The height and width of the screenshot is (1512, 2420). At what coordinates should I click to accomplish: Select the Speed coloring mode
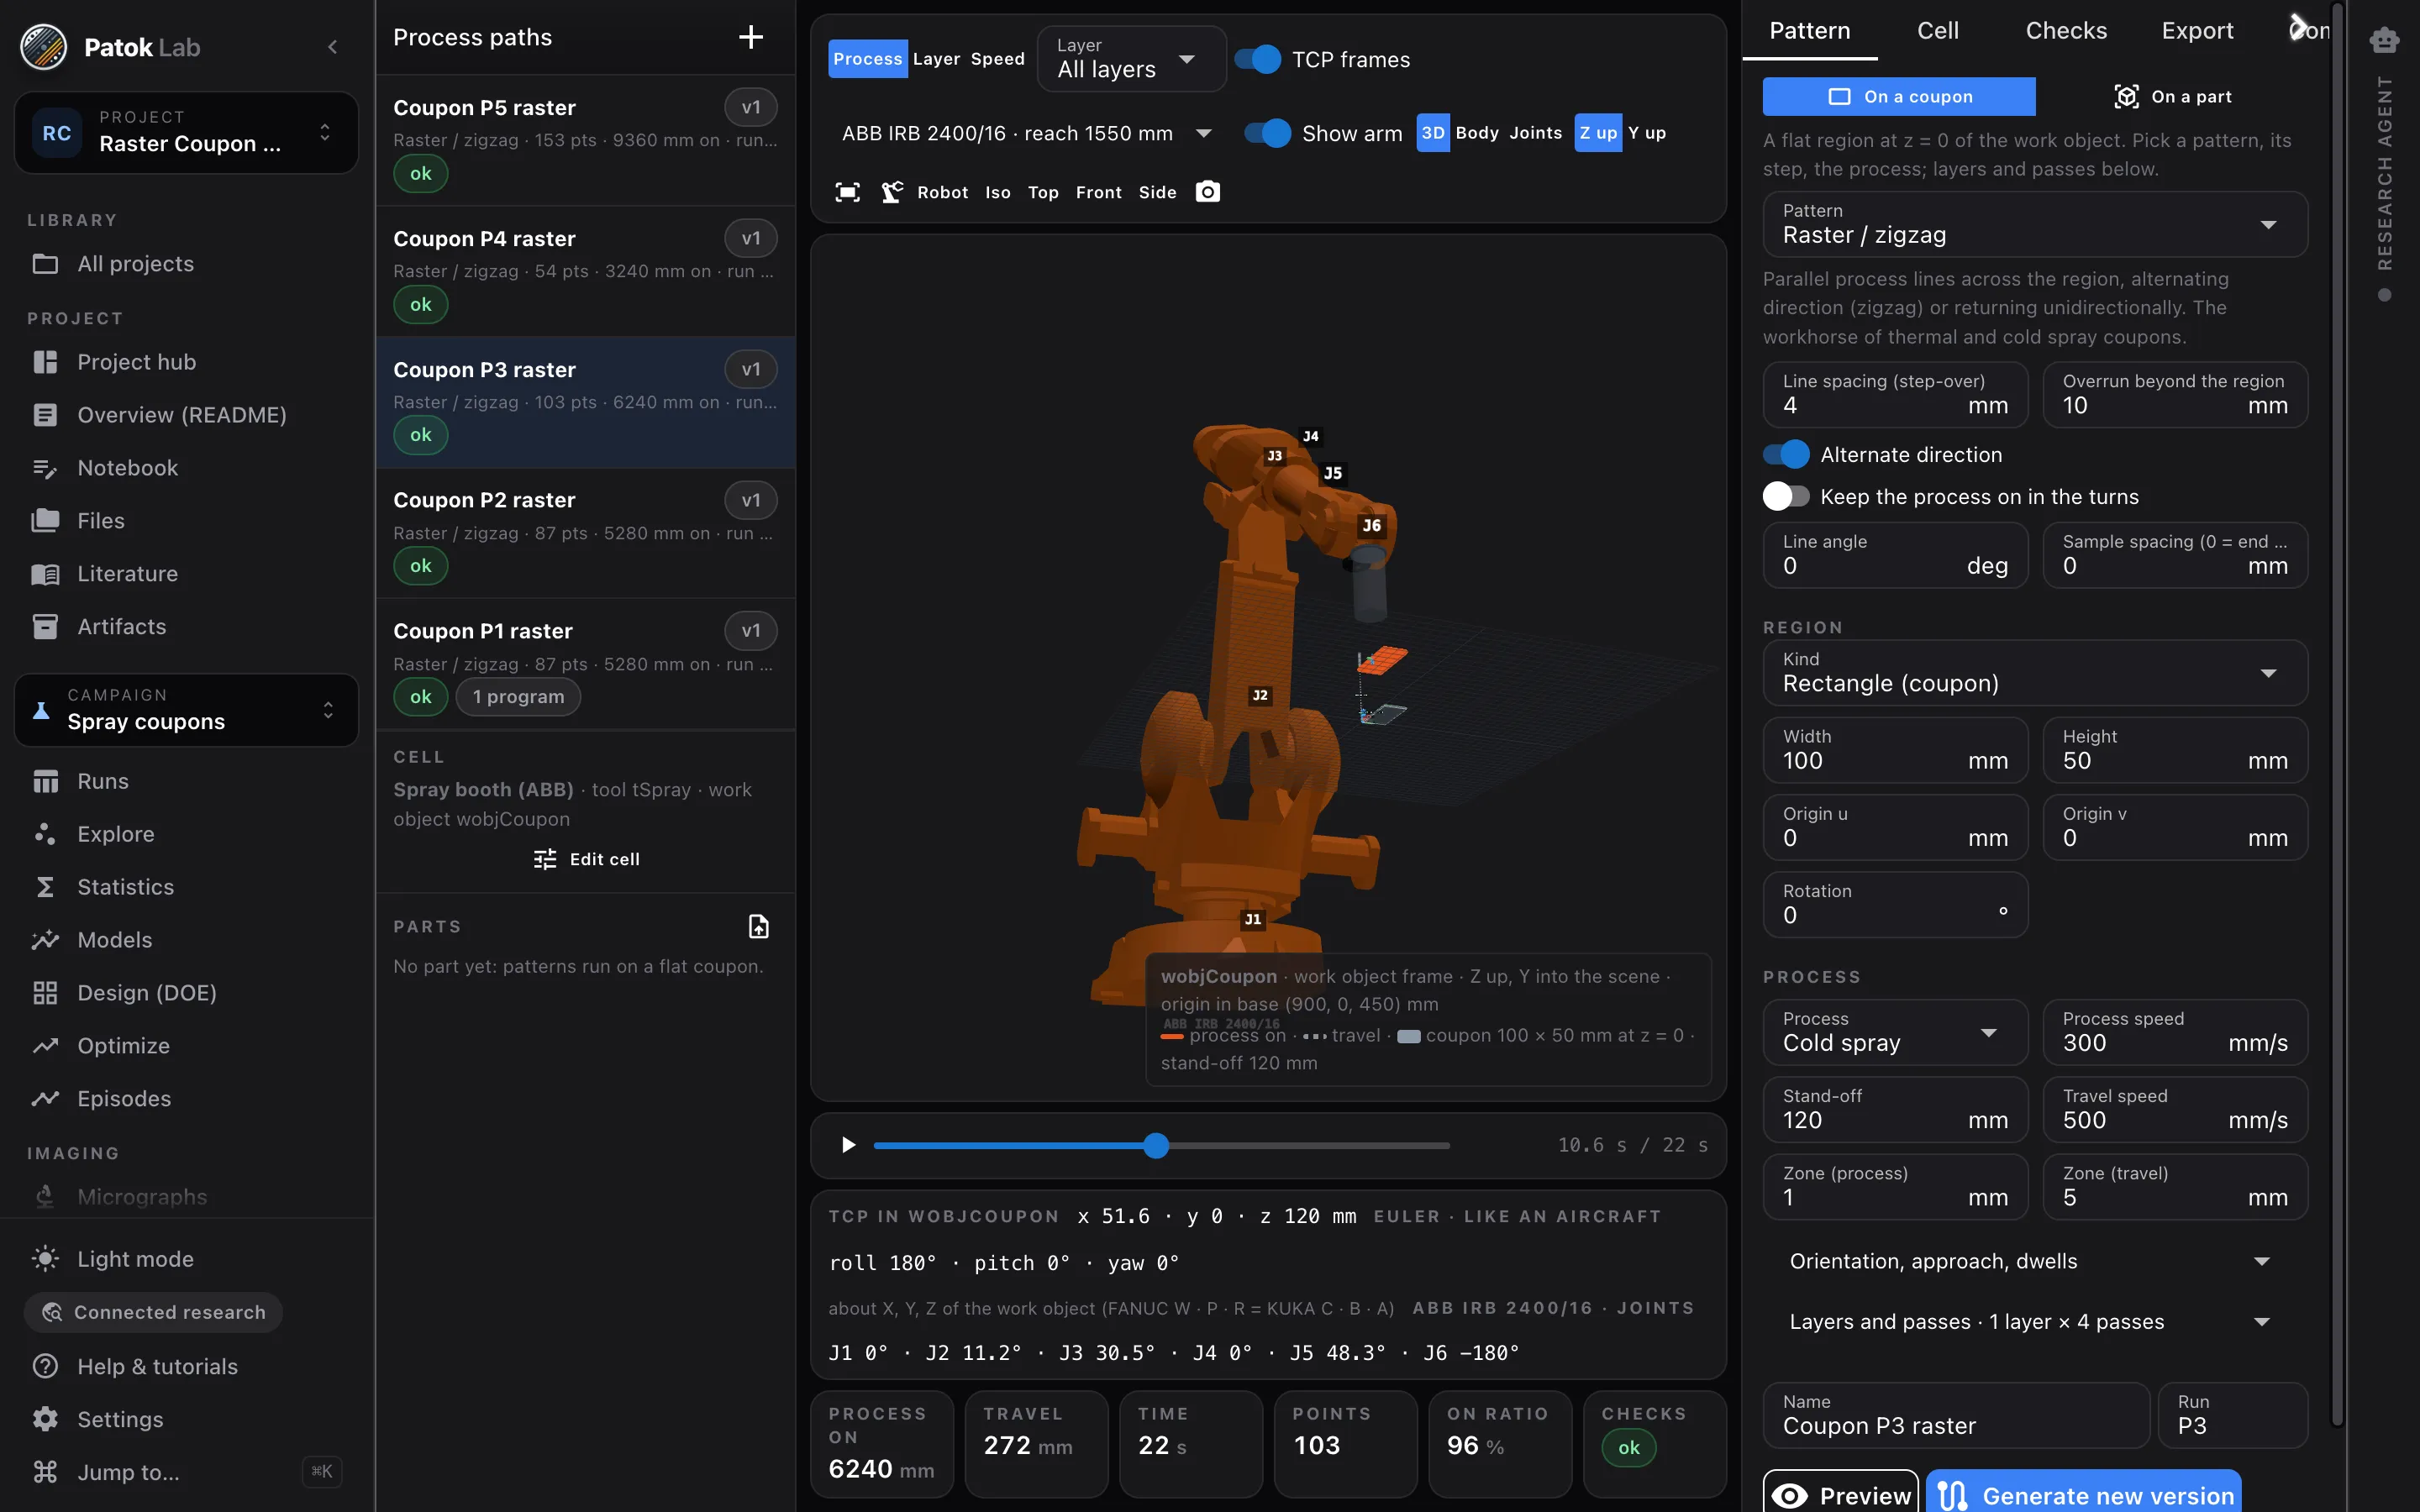(997, 59)
